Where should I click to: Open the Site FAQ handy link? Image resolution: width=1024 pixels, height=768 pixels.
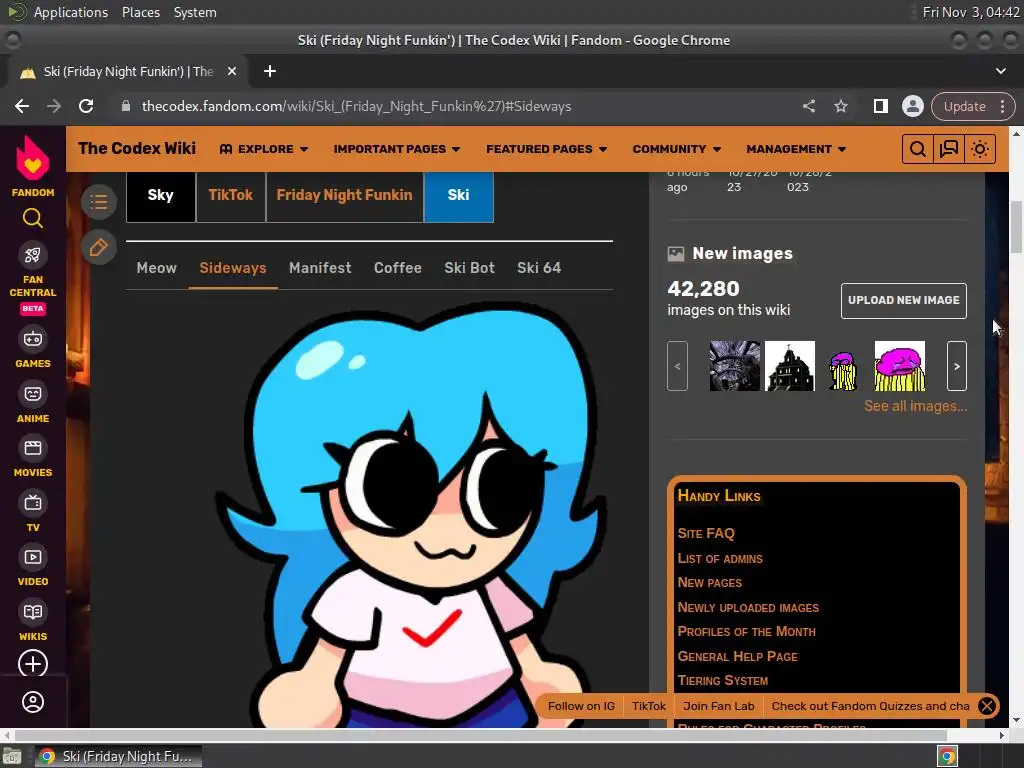click(706, 534)
